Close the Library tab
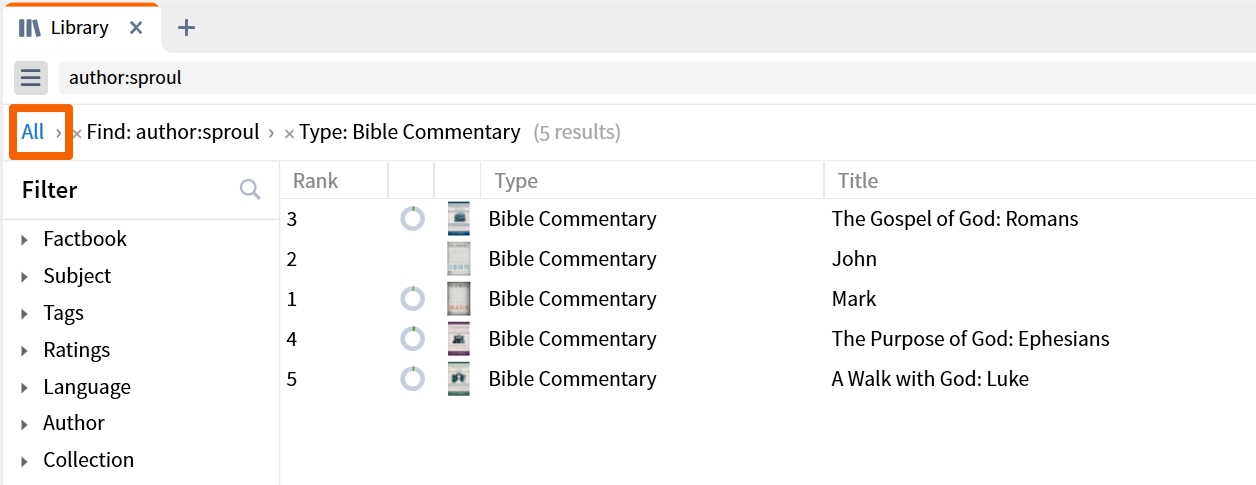 137,28
